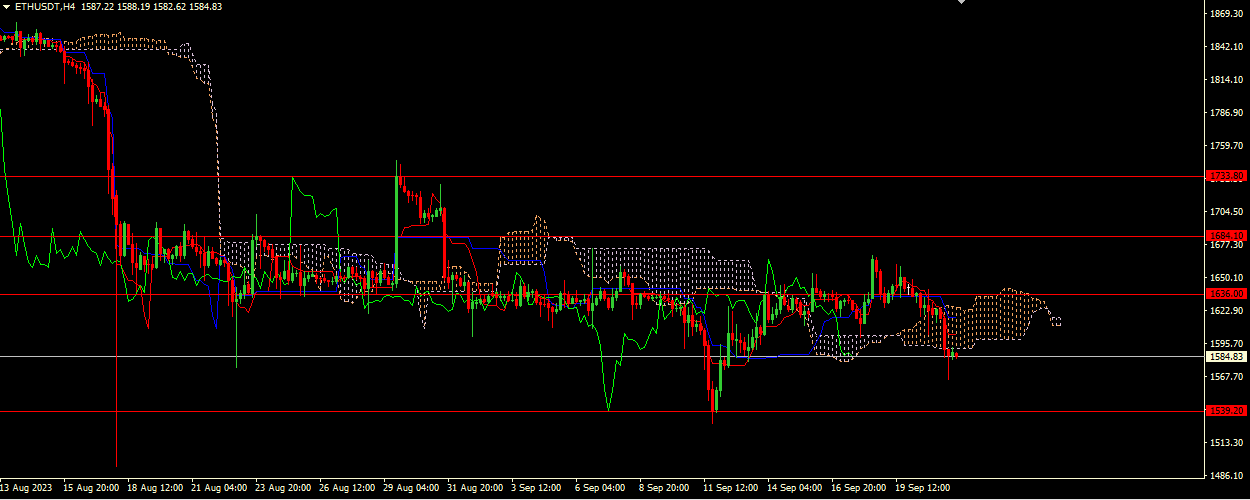Select the red 1733.80 price level label
The image size is (1250, 500).
tap(1226, 176)
